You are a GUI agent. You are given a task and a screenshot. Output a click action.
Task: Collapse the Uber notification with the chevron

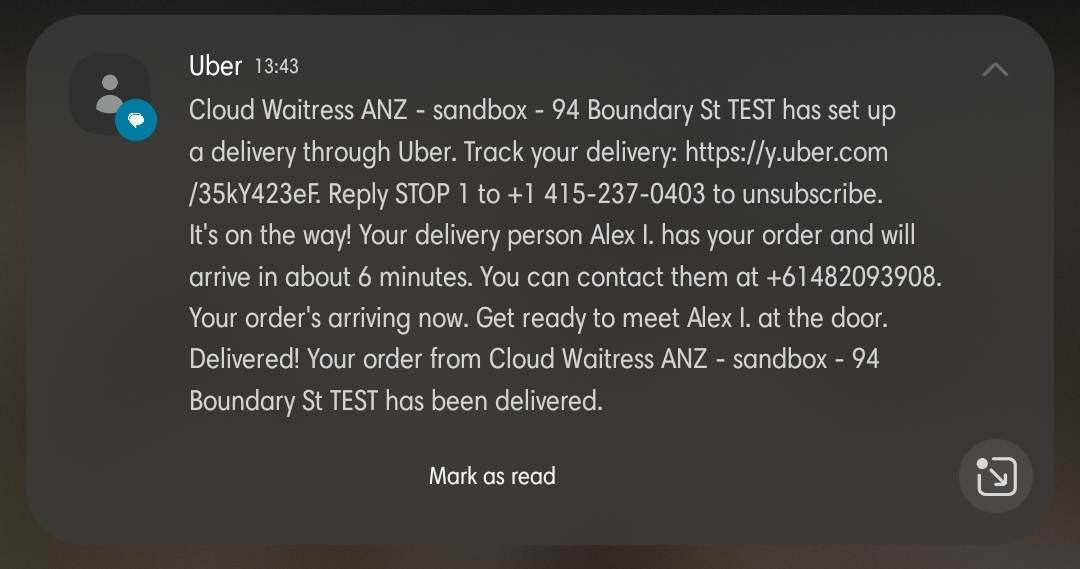coord(995,69)
